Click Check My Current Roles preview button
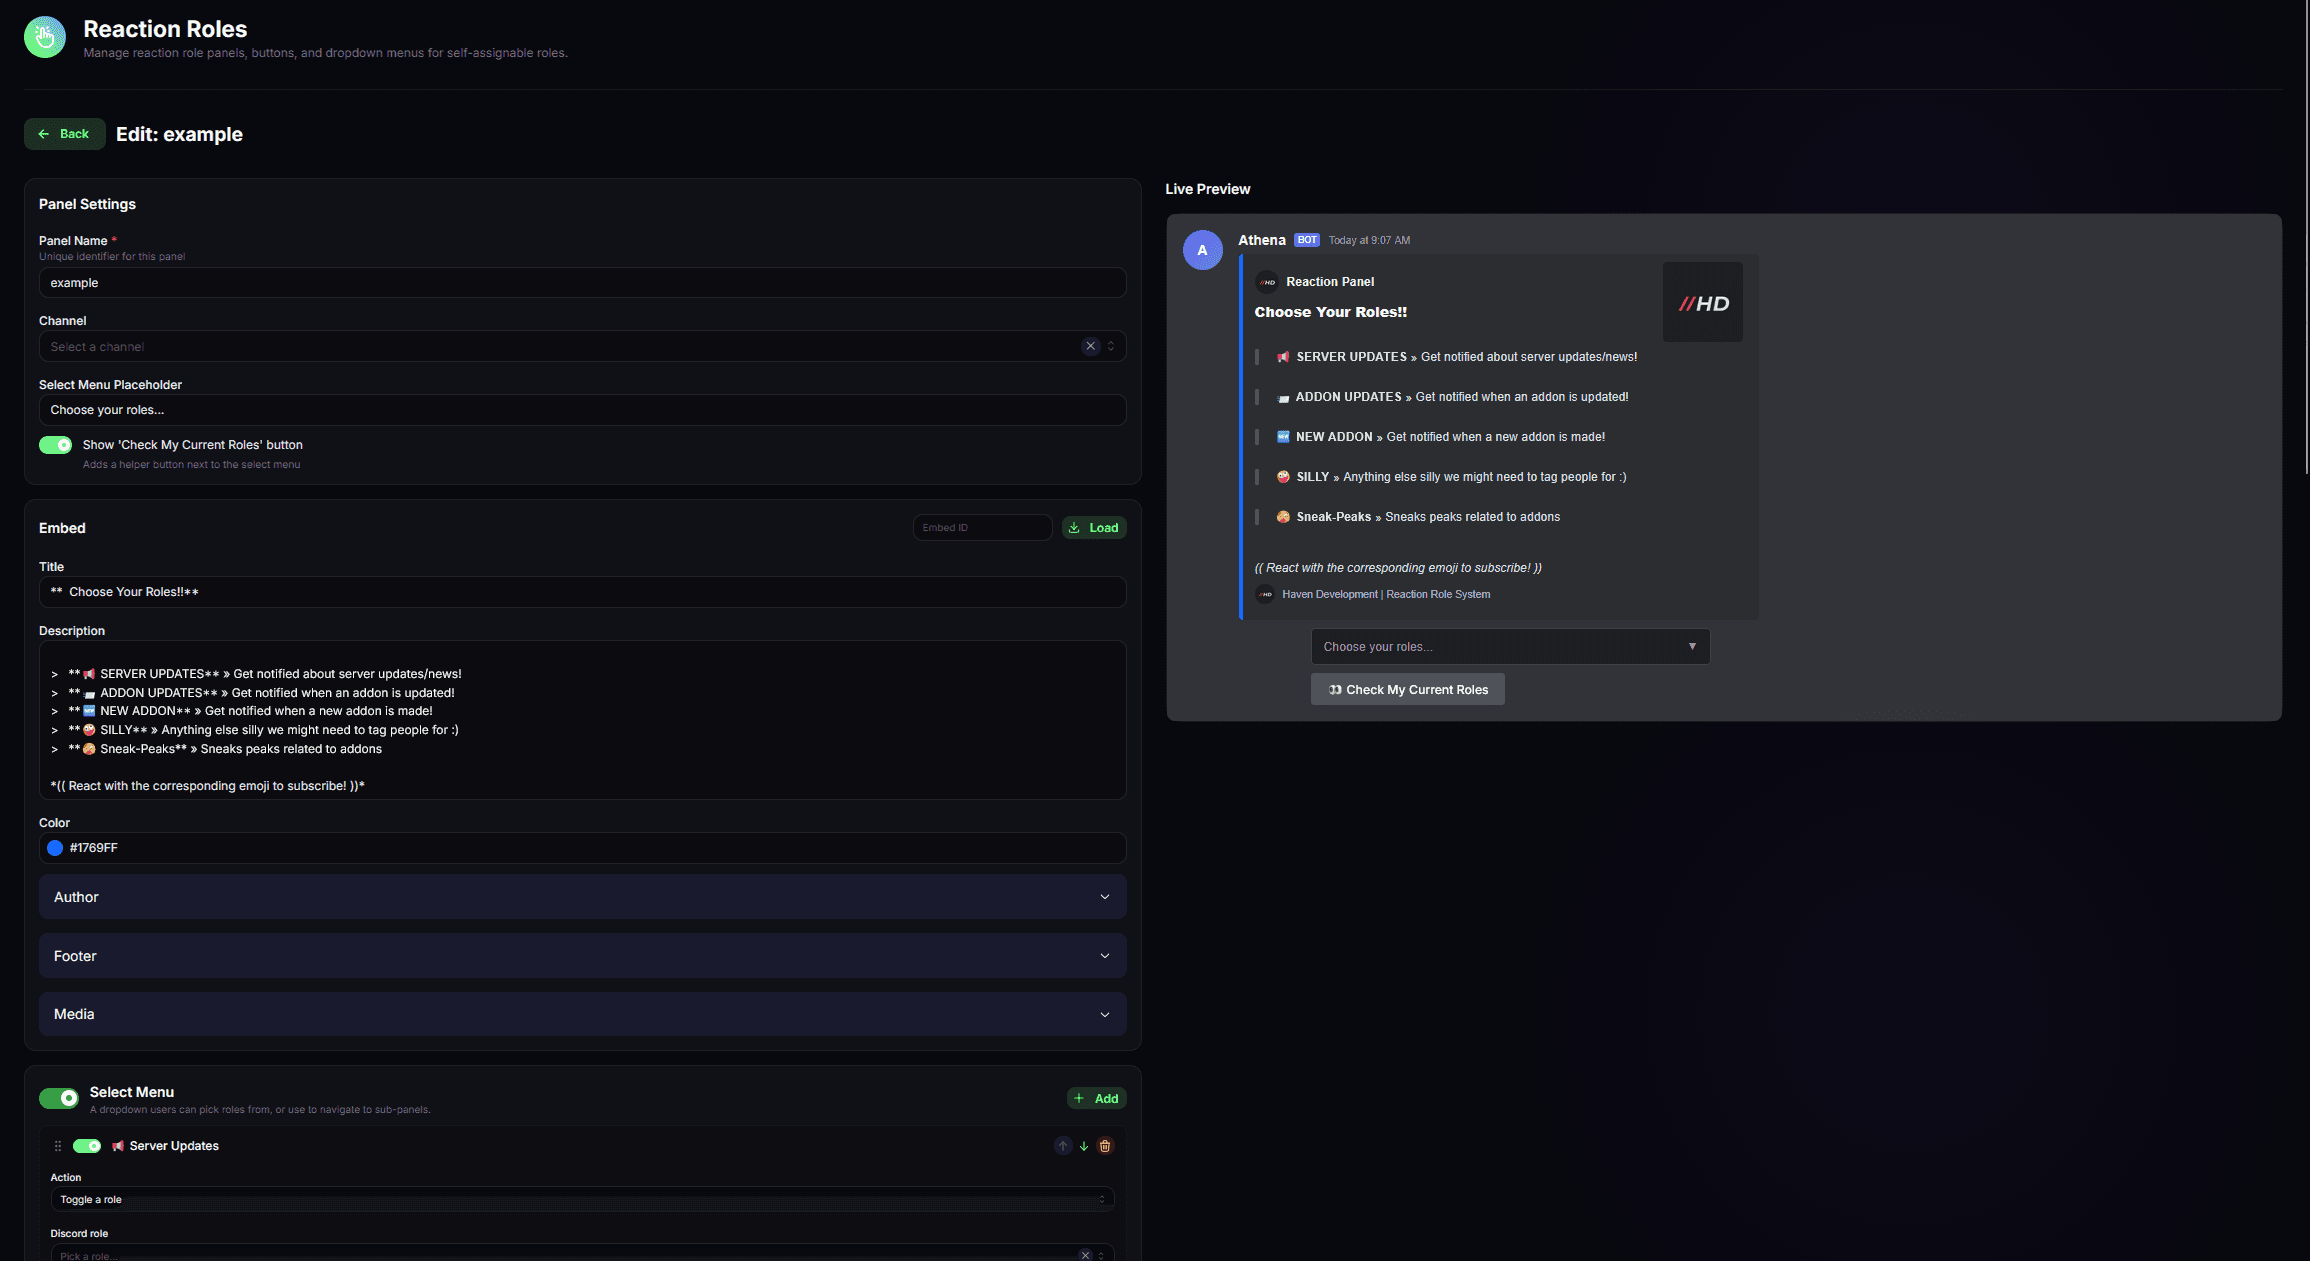 point(1407,689)
